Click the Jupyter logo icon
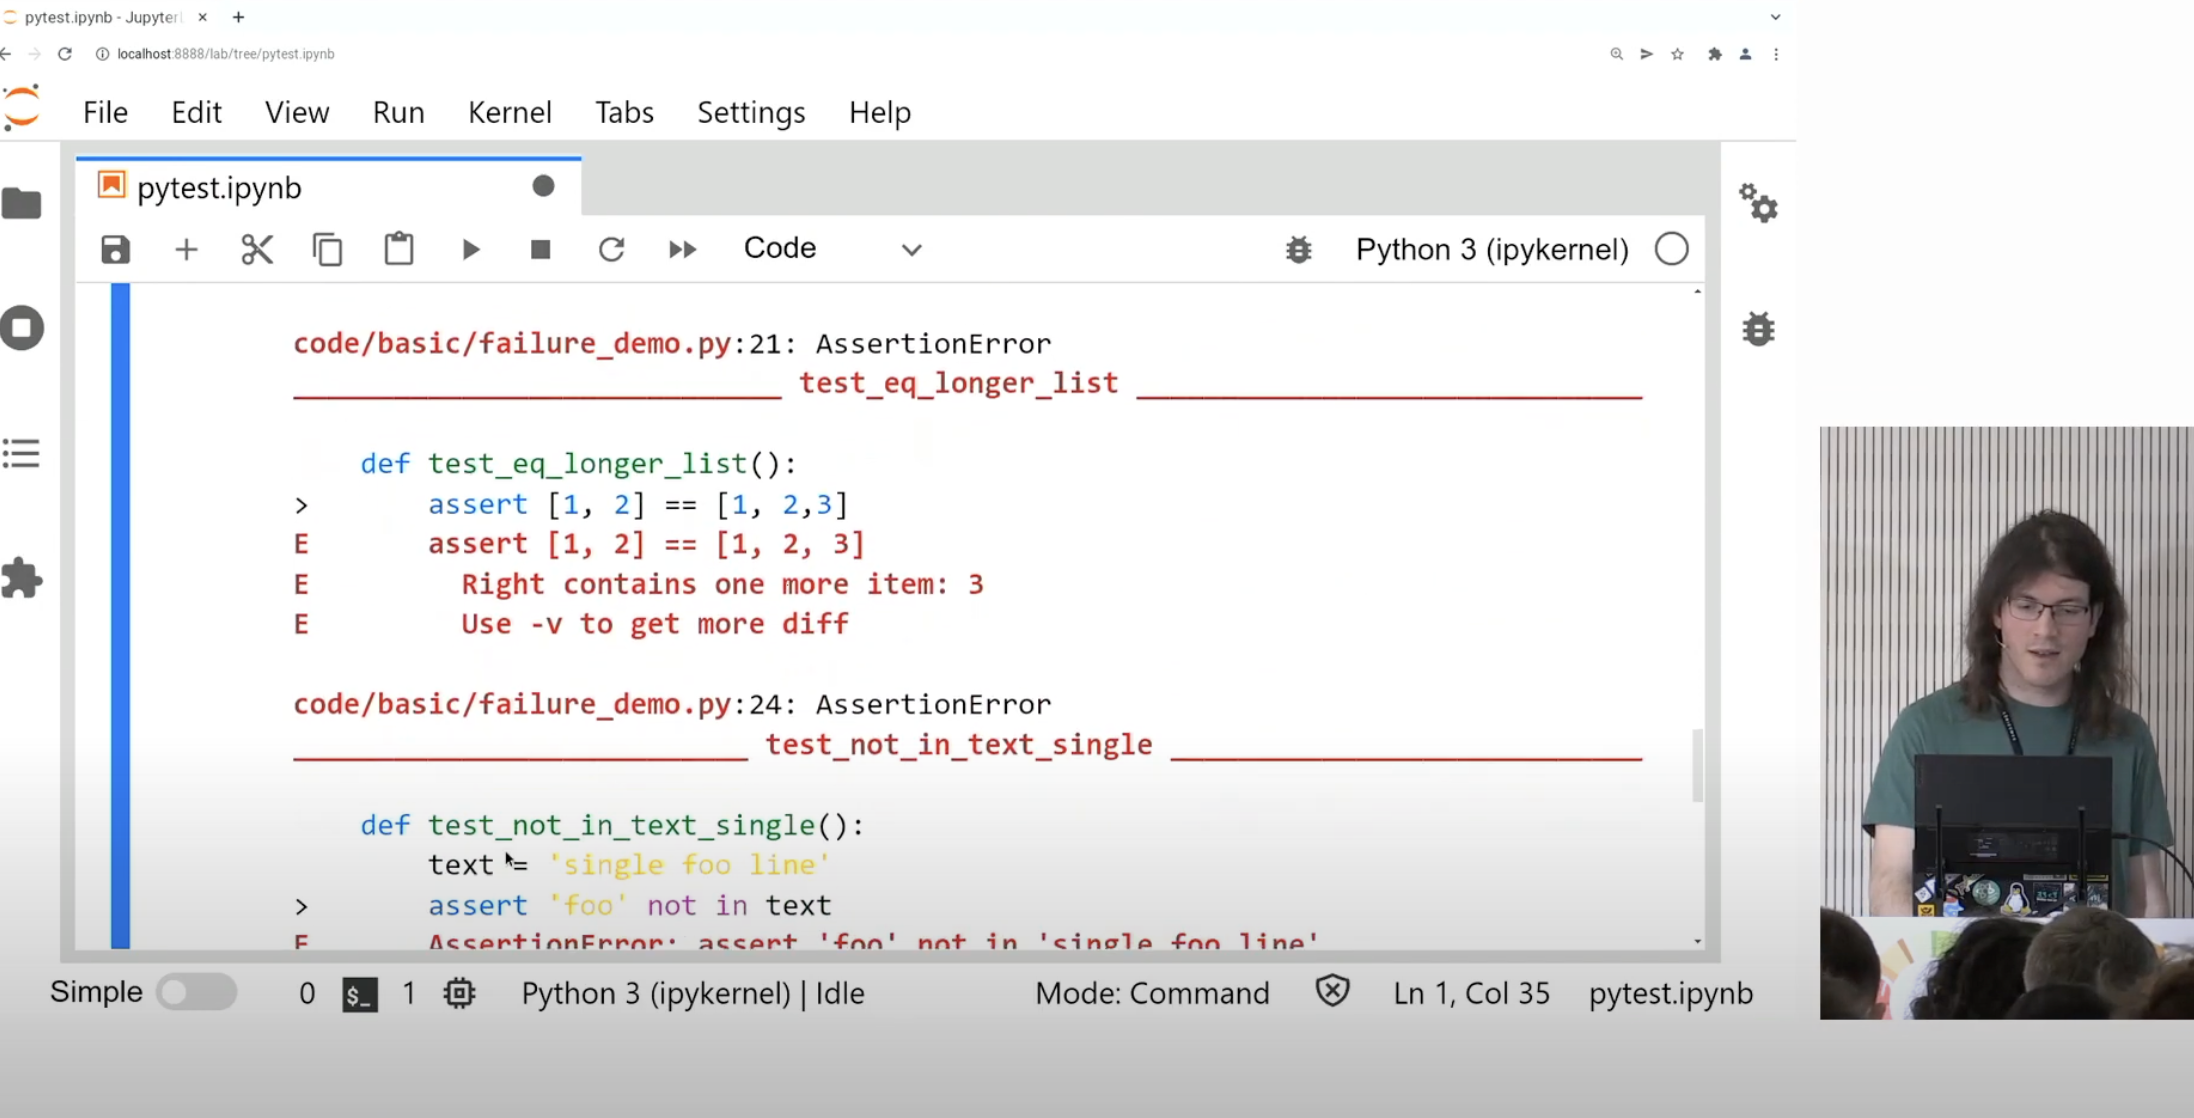 pyautogui.click(x=21, y=107)
